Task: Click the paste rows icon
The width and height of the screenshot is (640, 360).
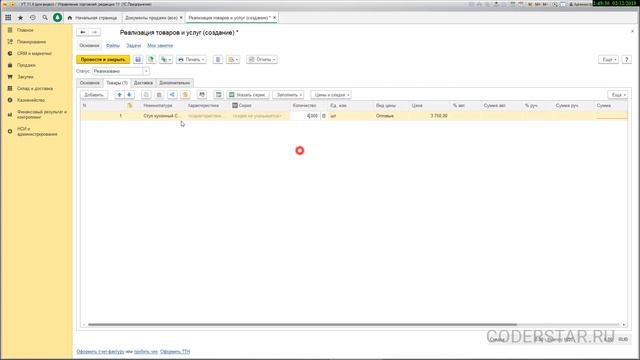Action: (x=159, y=95)
